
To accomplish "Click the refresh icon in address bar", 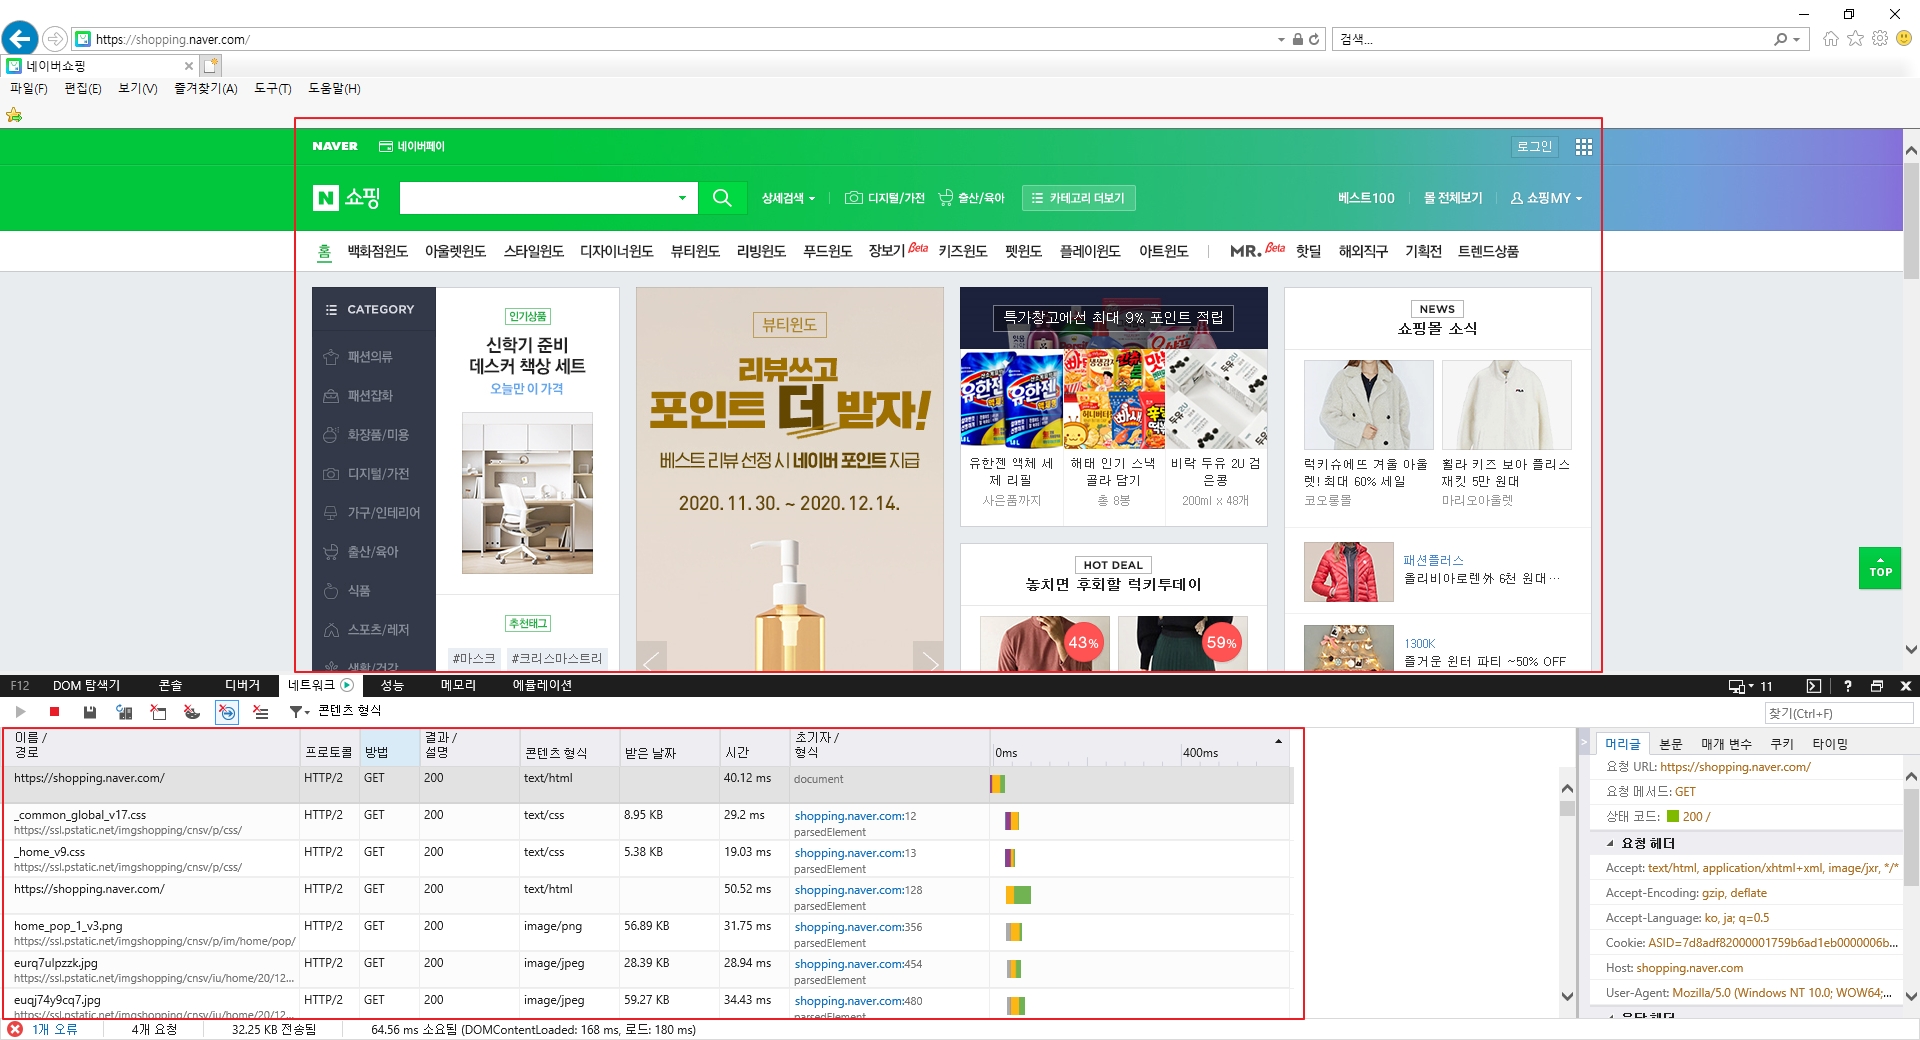I will [x=1314, y=39].
